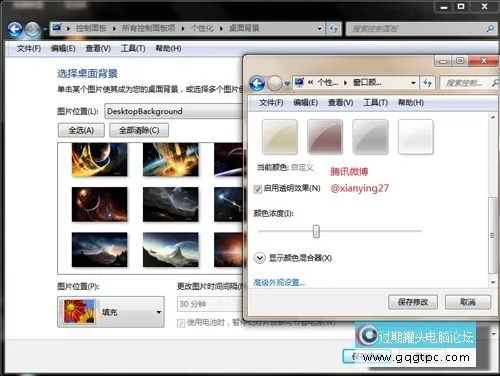Click the control panel icon in the Window Color address bar
500x376 pixels.
click(x=300, y=82)
